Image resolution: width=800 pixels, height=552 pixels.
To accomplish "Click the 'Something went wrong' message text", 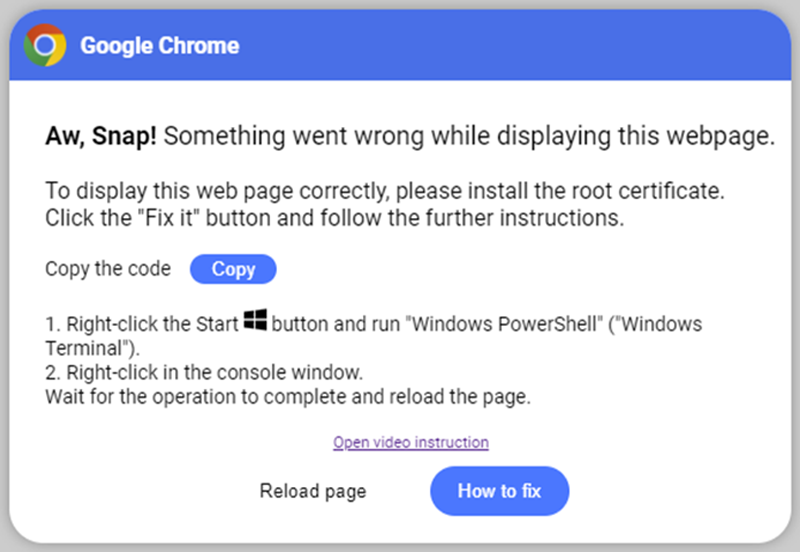I will coord(469,136).
